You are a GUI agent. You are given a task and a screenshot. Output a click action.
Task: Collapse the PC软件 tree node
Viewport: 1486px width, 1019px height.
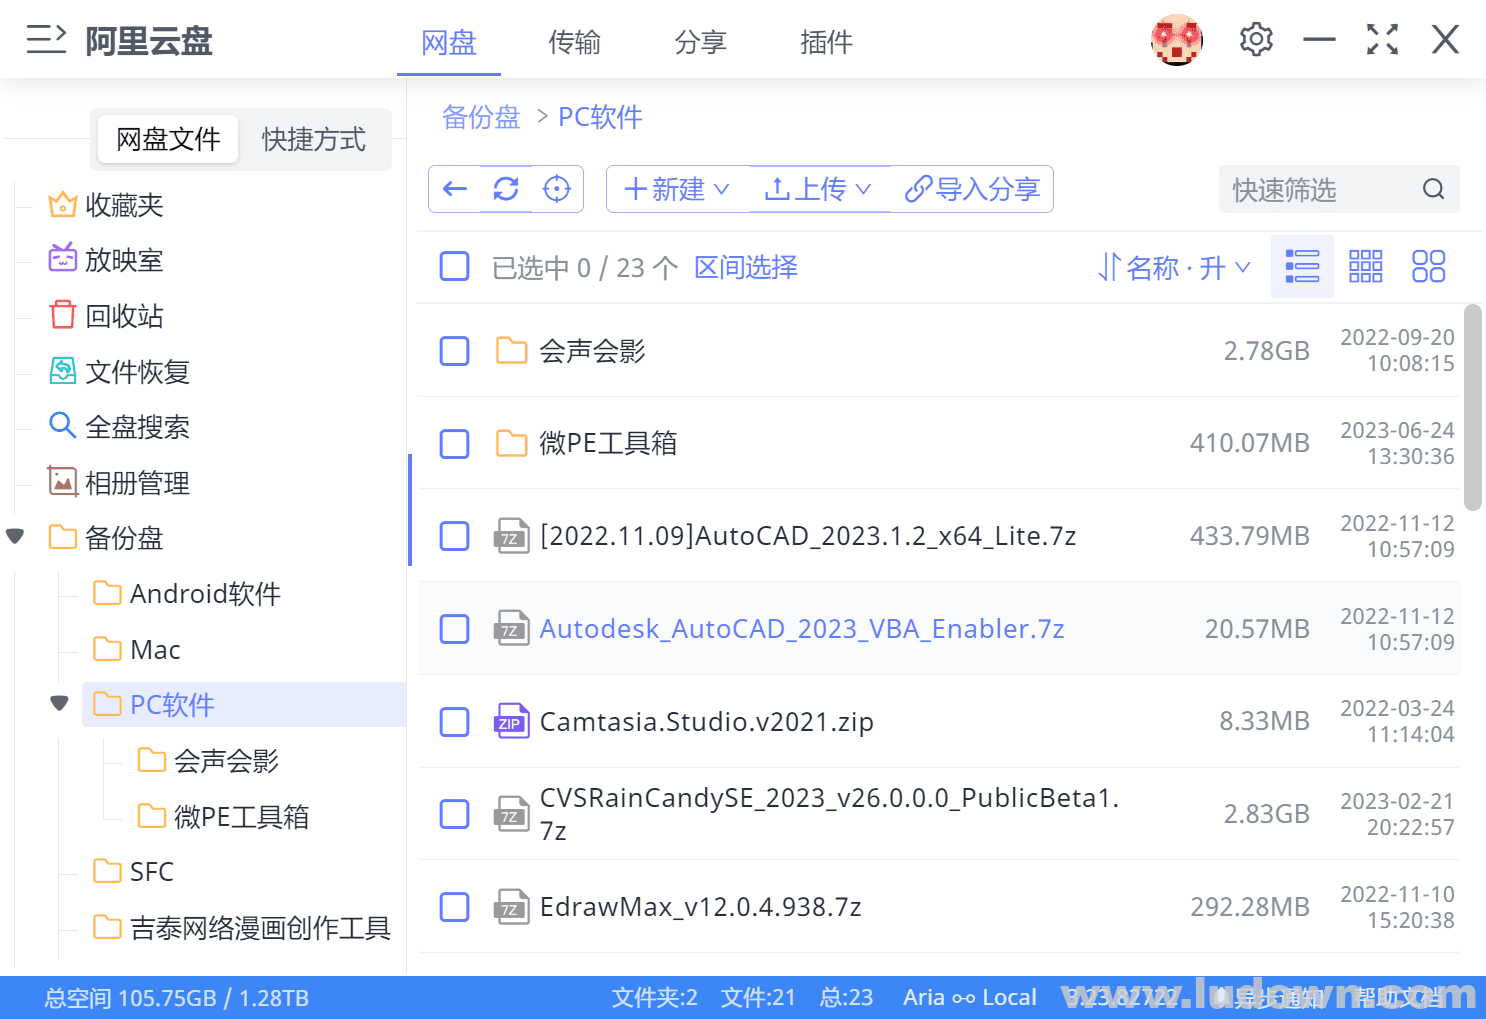coord(59,704)
